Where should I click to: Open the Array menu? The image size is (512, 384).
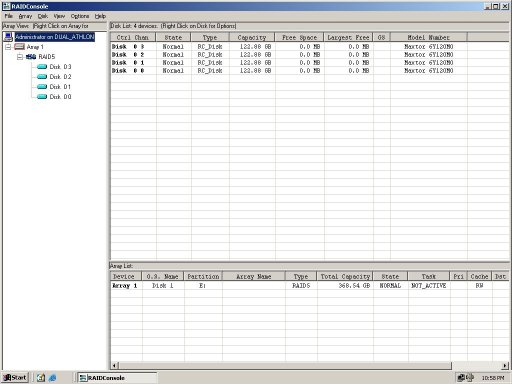pos(25,16)
